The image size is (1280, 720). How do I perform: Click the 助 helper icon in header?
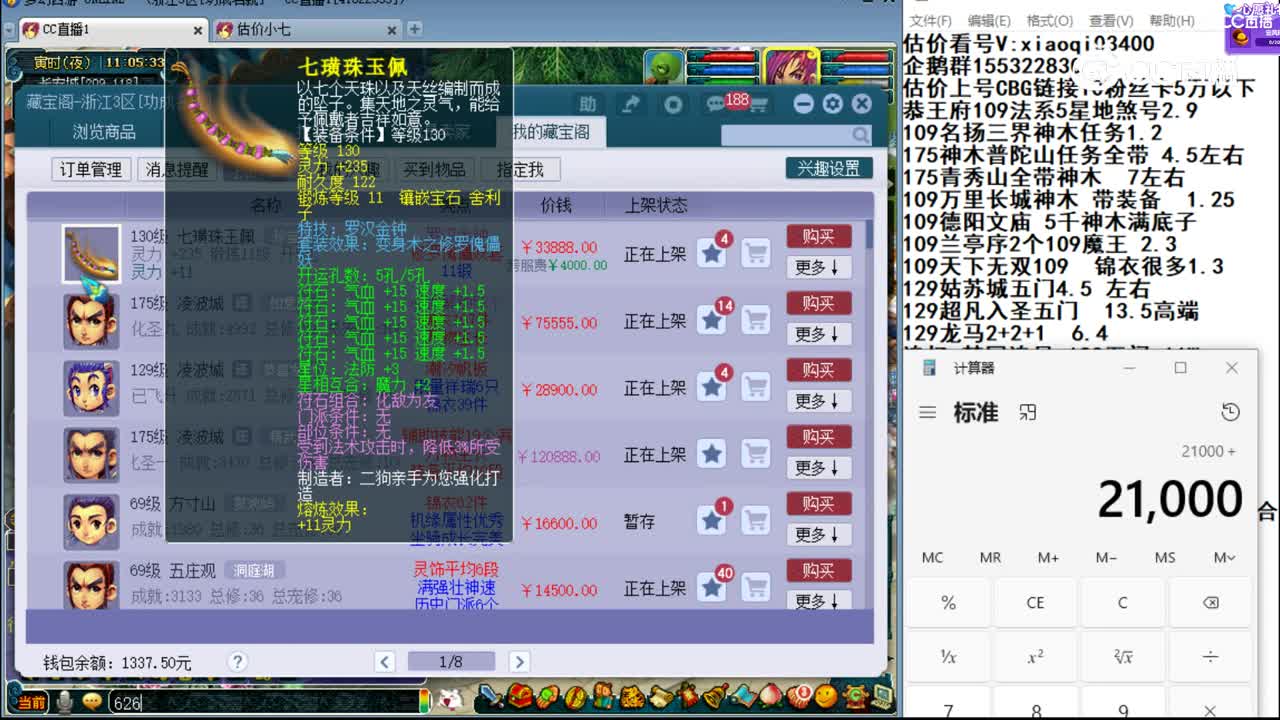point(588,104)
